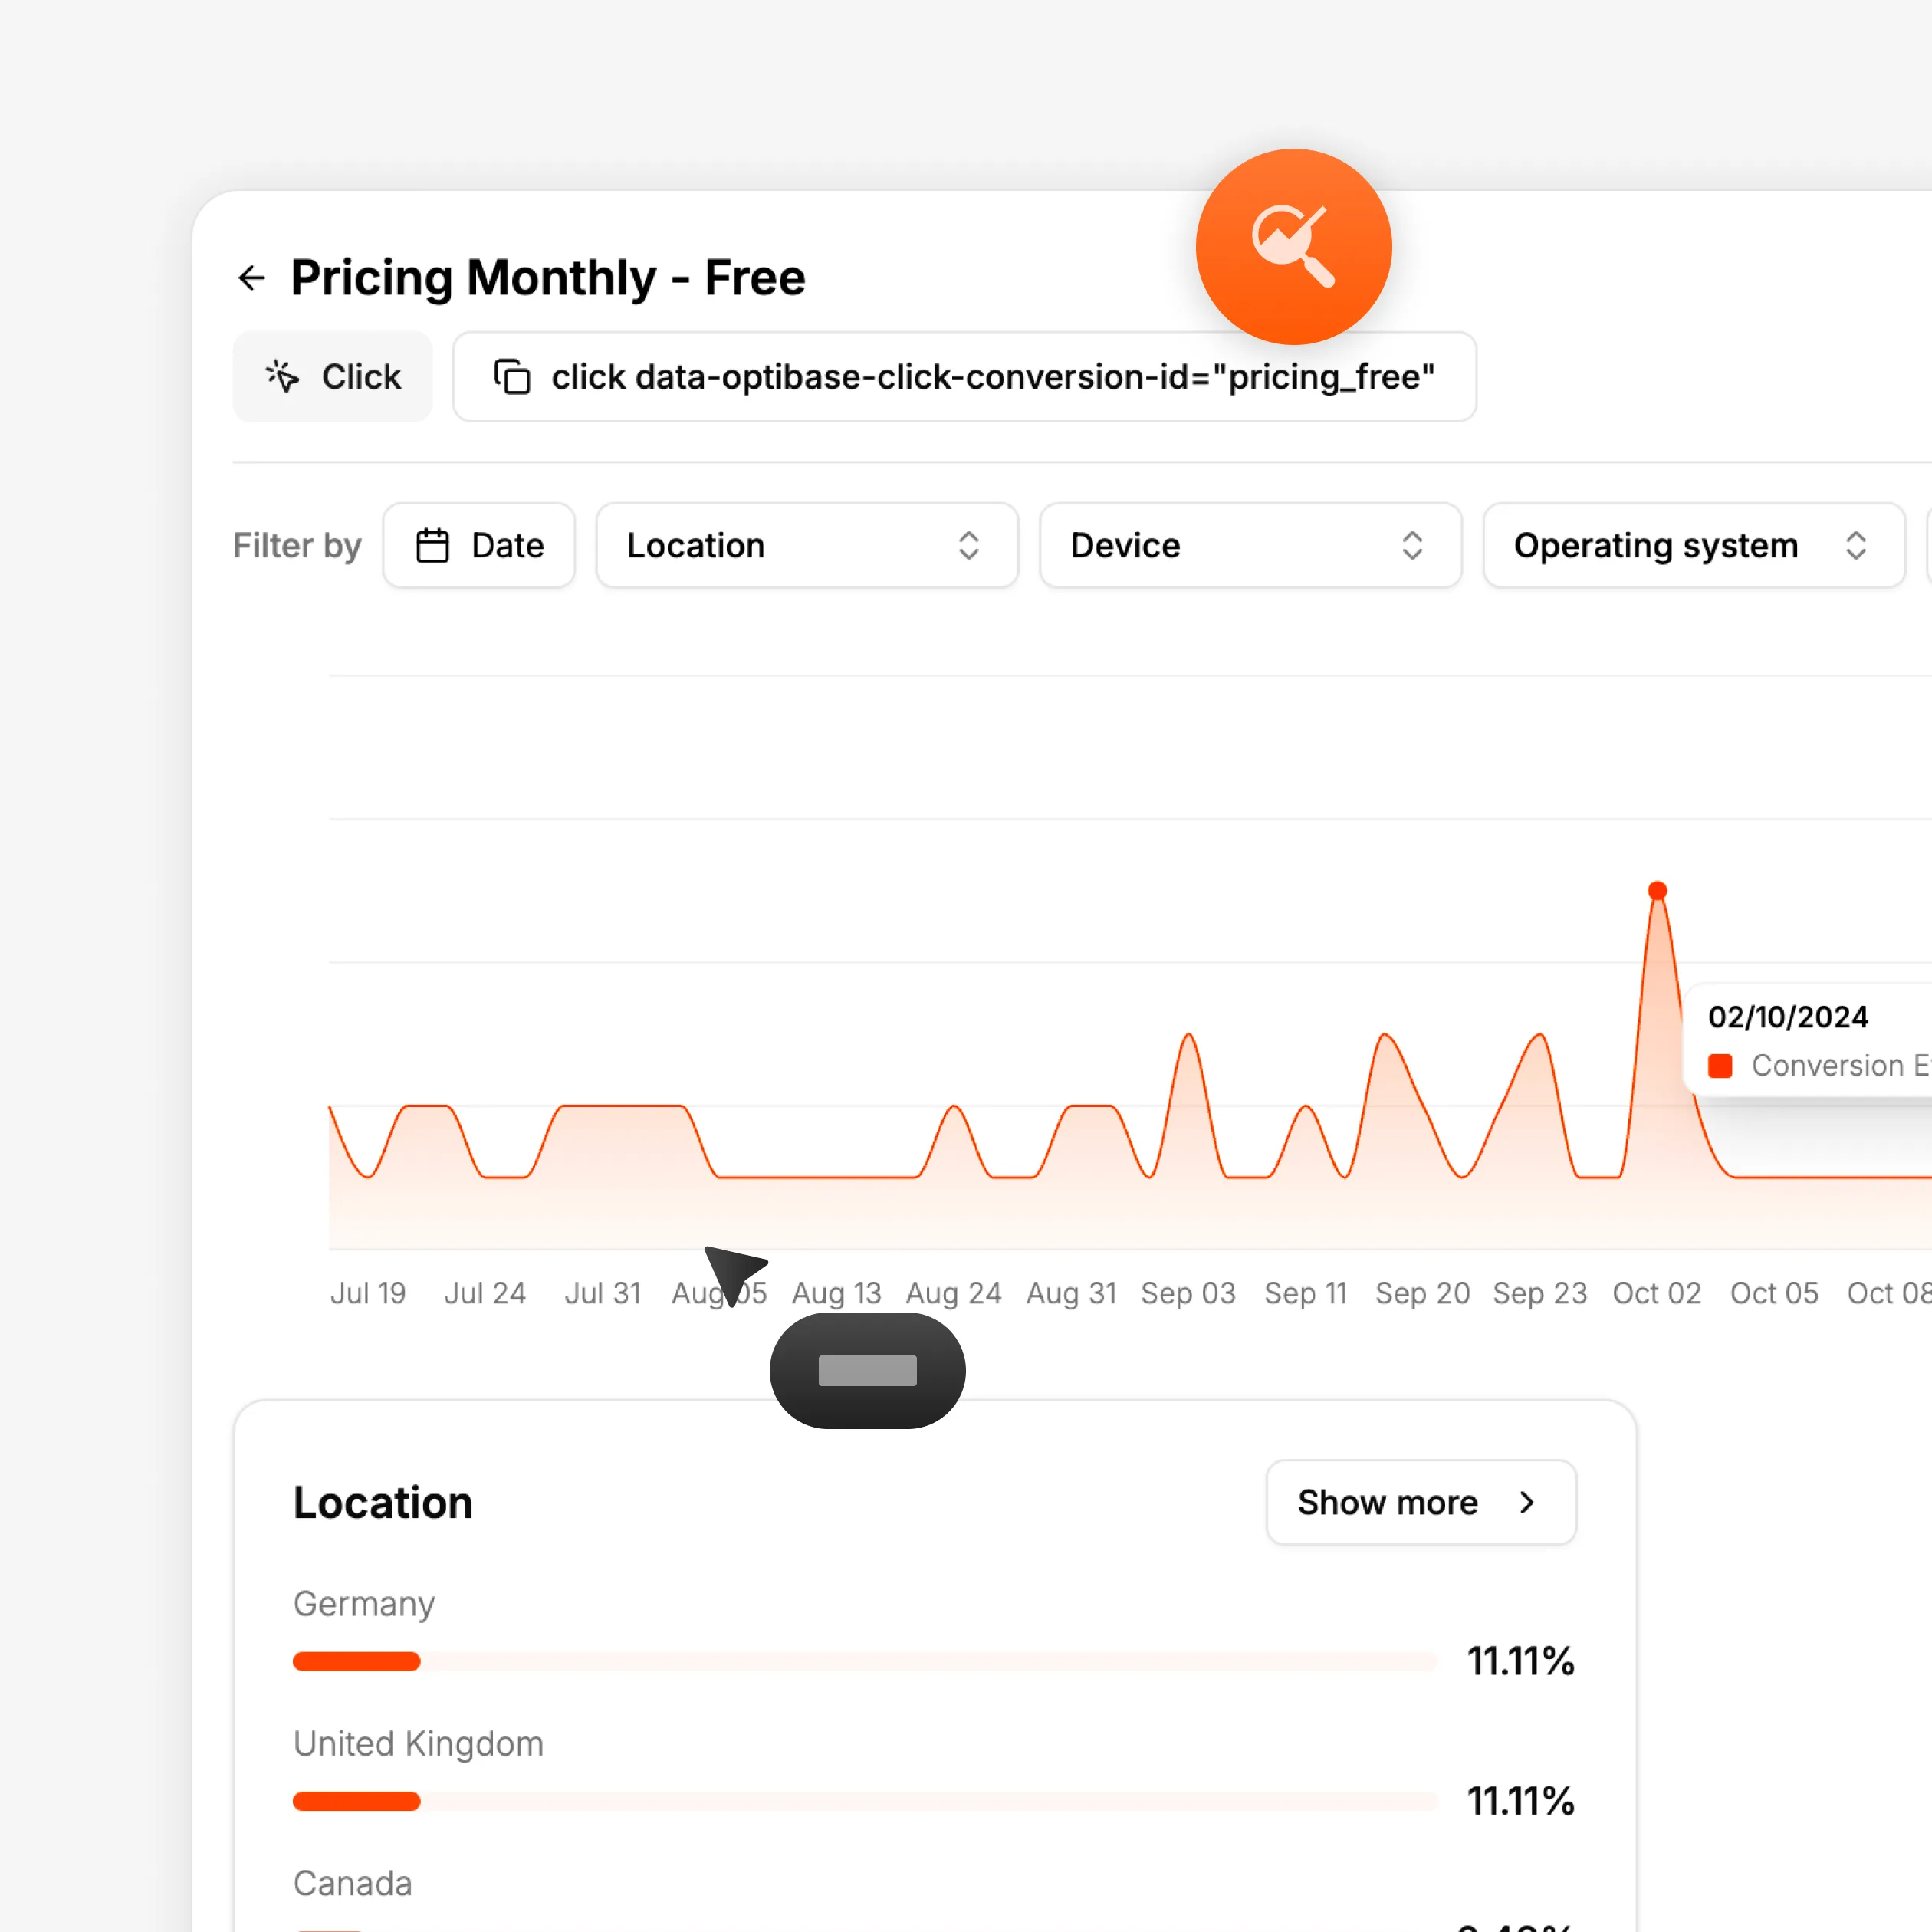Click the back arrow beside Pricing Monthly
1932x1932 pixels.
click(252, 278)
